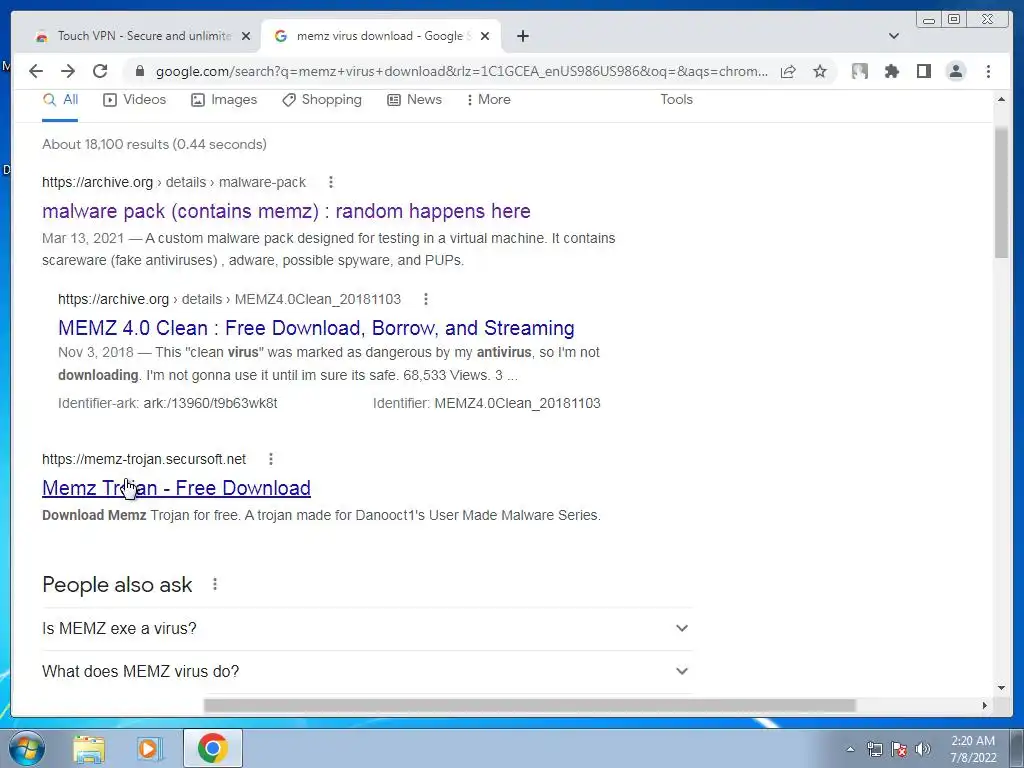Open the Extensions puzzle icon
This screenshot has width=1024, height=768.
point(891,71)
